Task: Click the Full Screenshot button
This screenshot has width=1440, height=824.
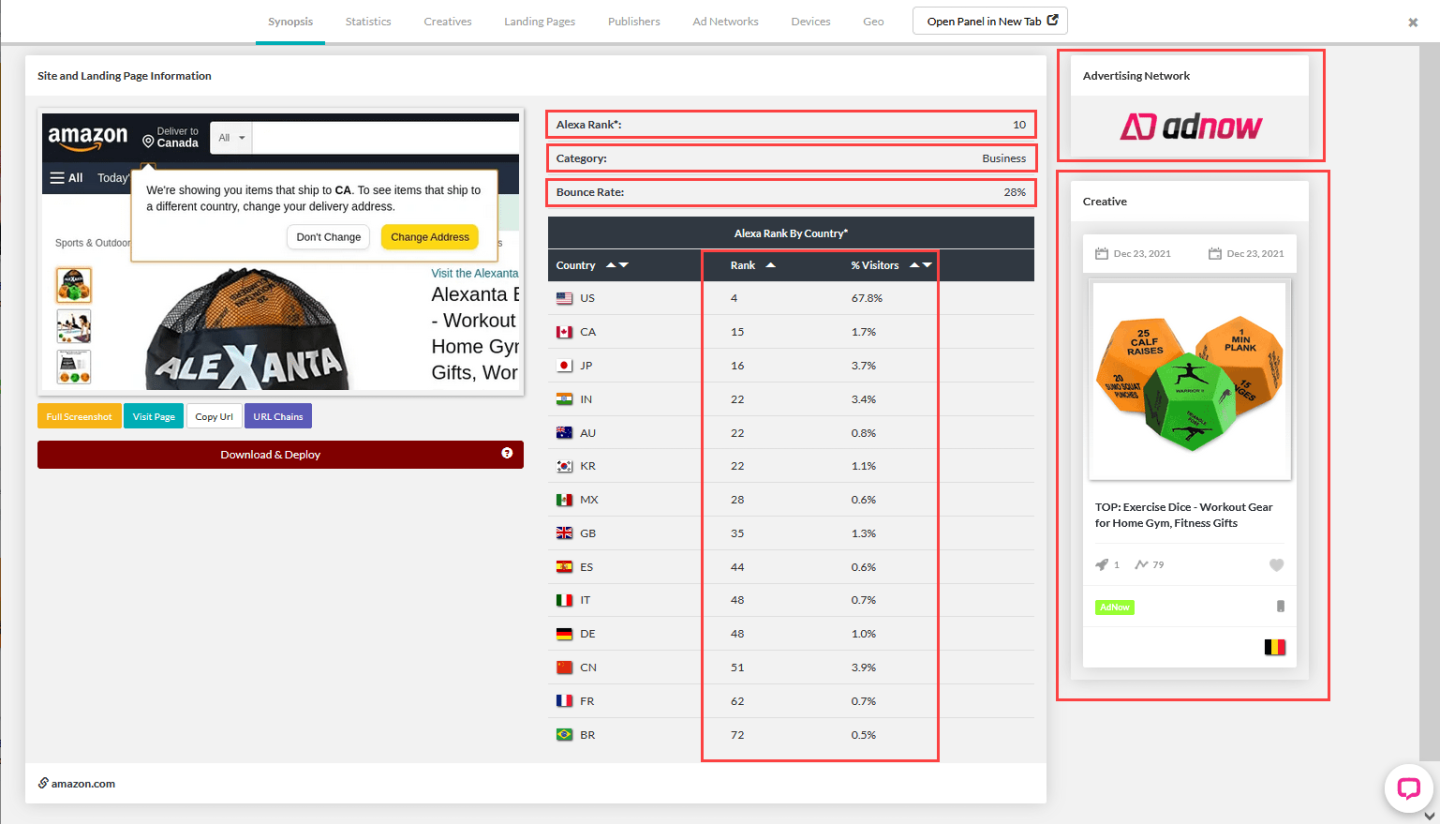Action: [x=79, y=416]
